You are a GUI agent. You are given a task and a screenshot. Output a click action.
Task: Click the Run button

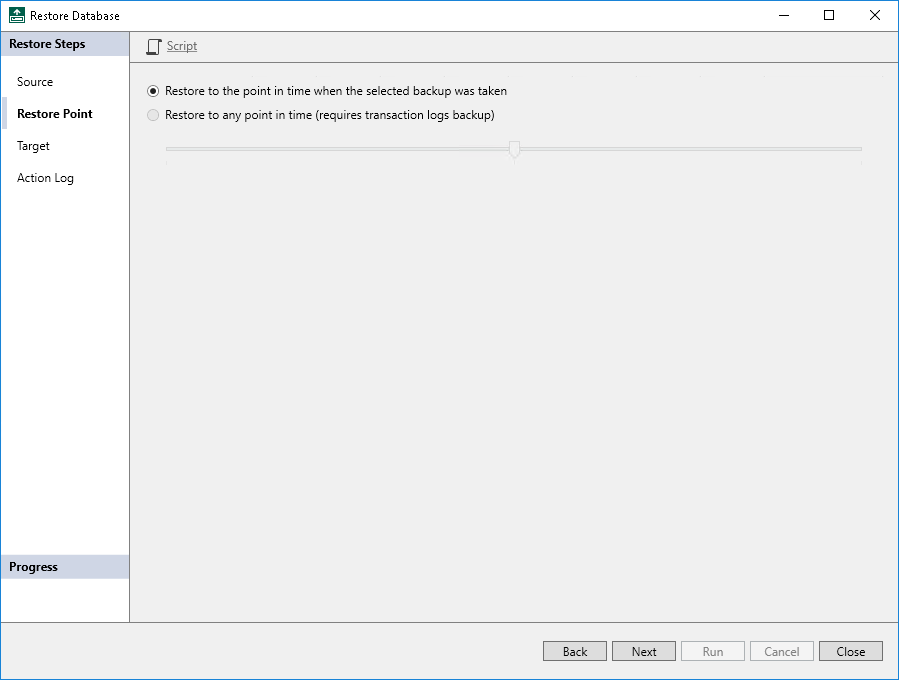tap(712, 650)
